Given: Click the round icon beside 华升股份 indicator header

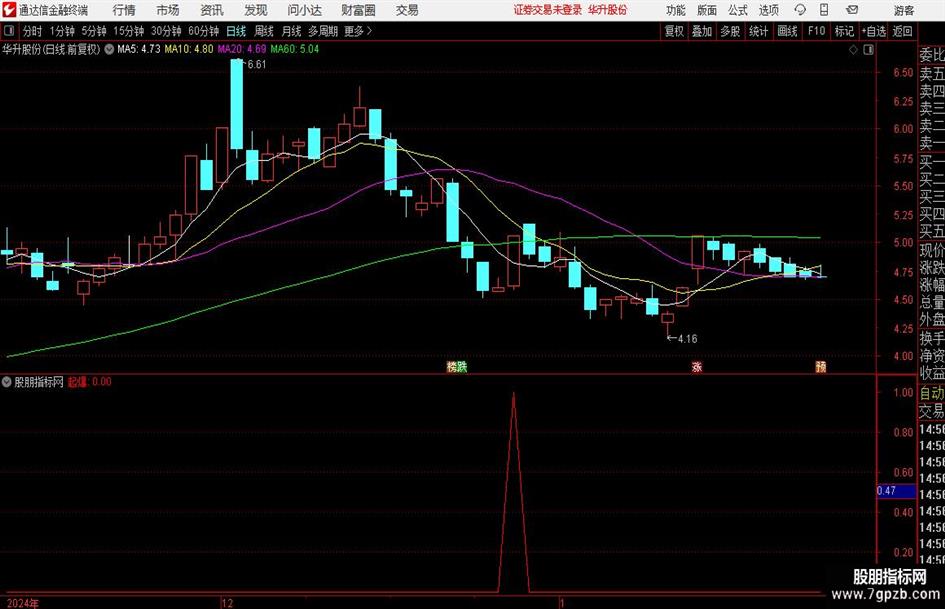Looking at the screenshot, I should tap(109, 49).
